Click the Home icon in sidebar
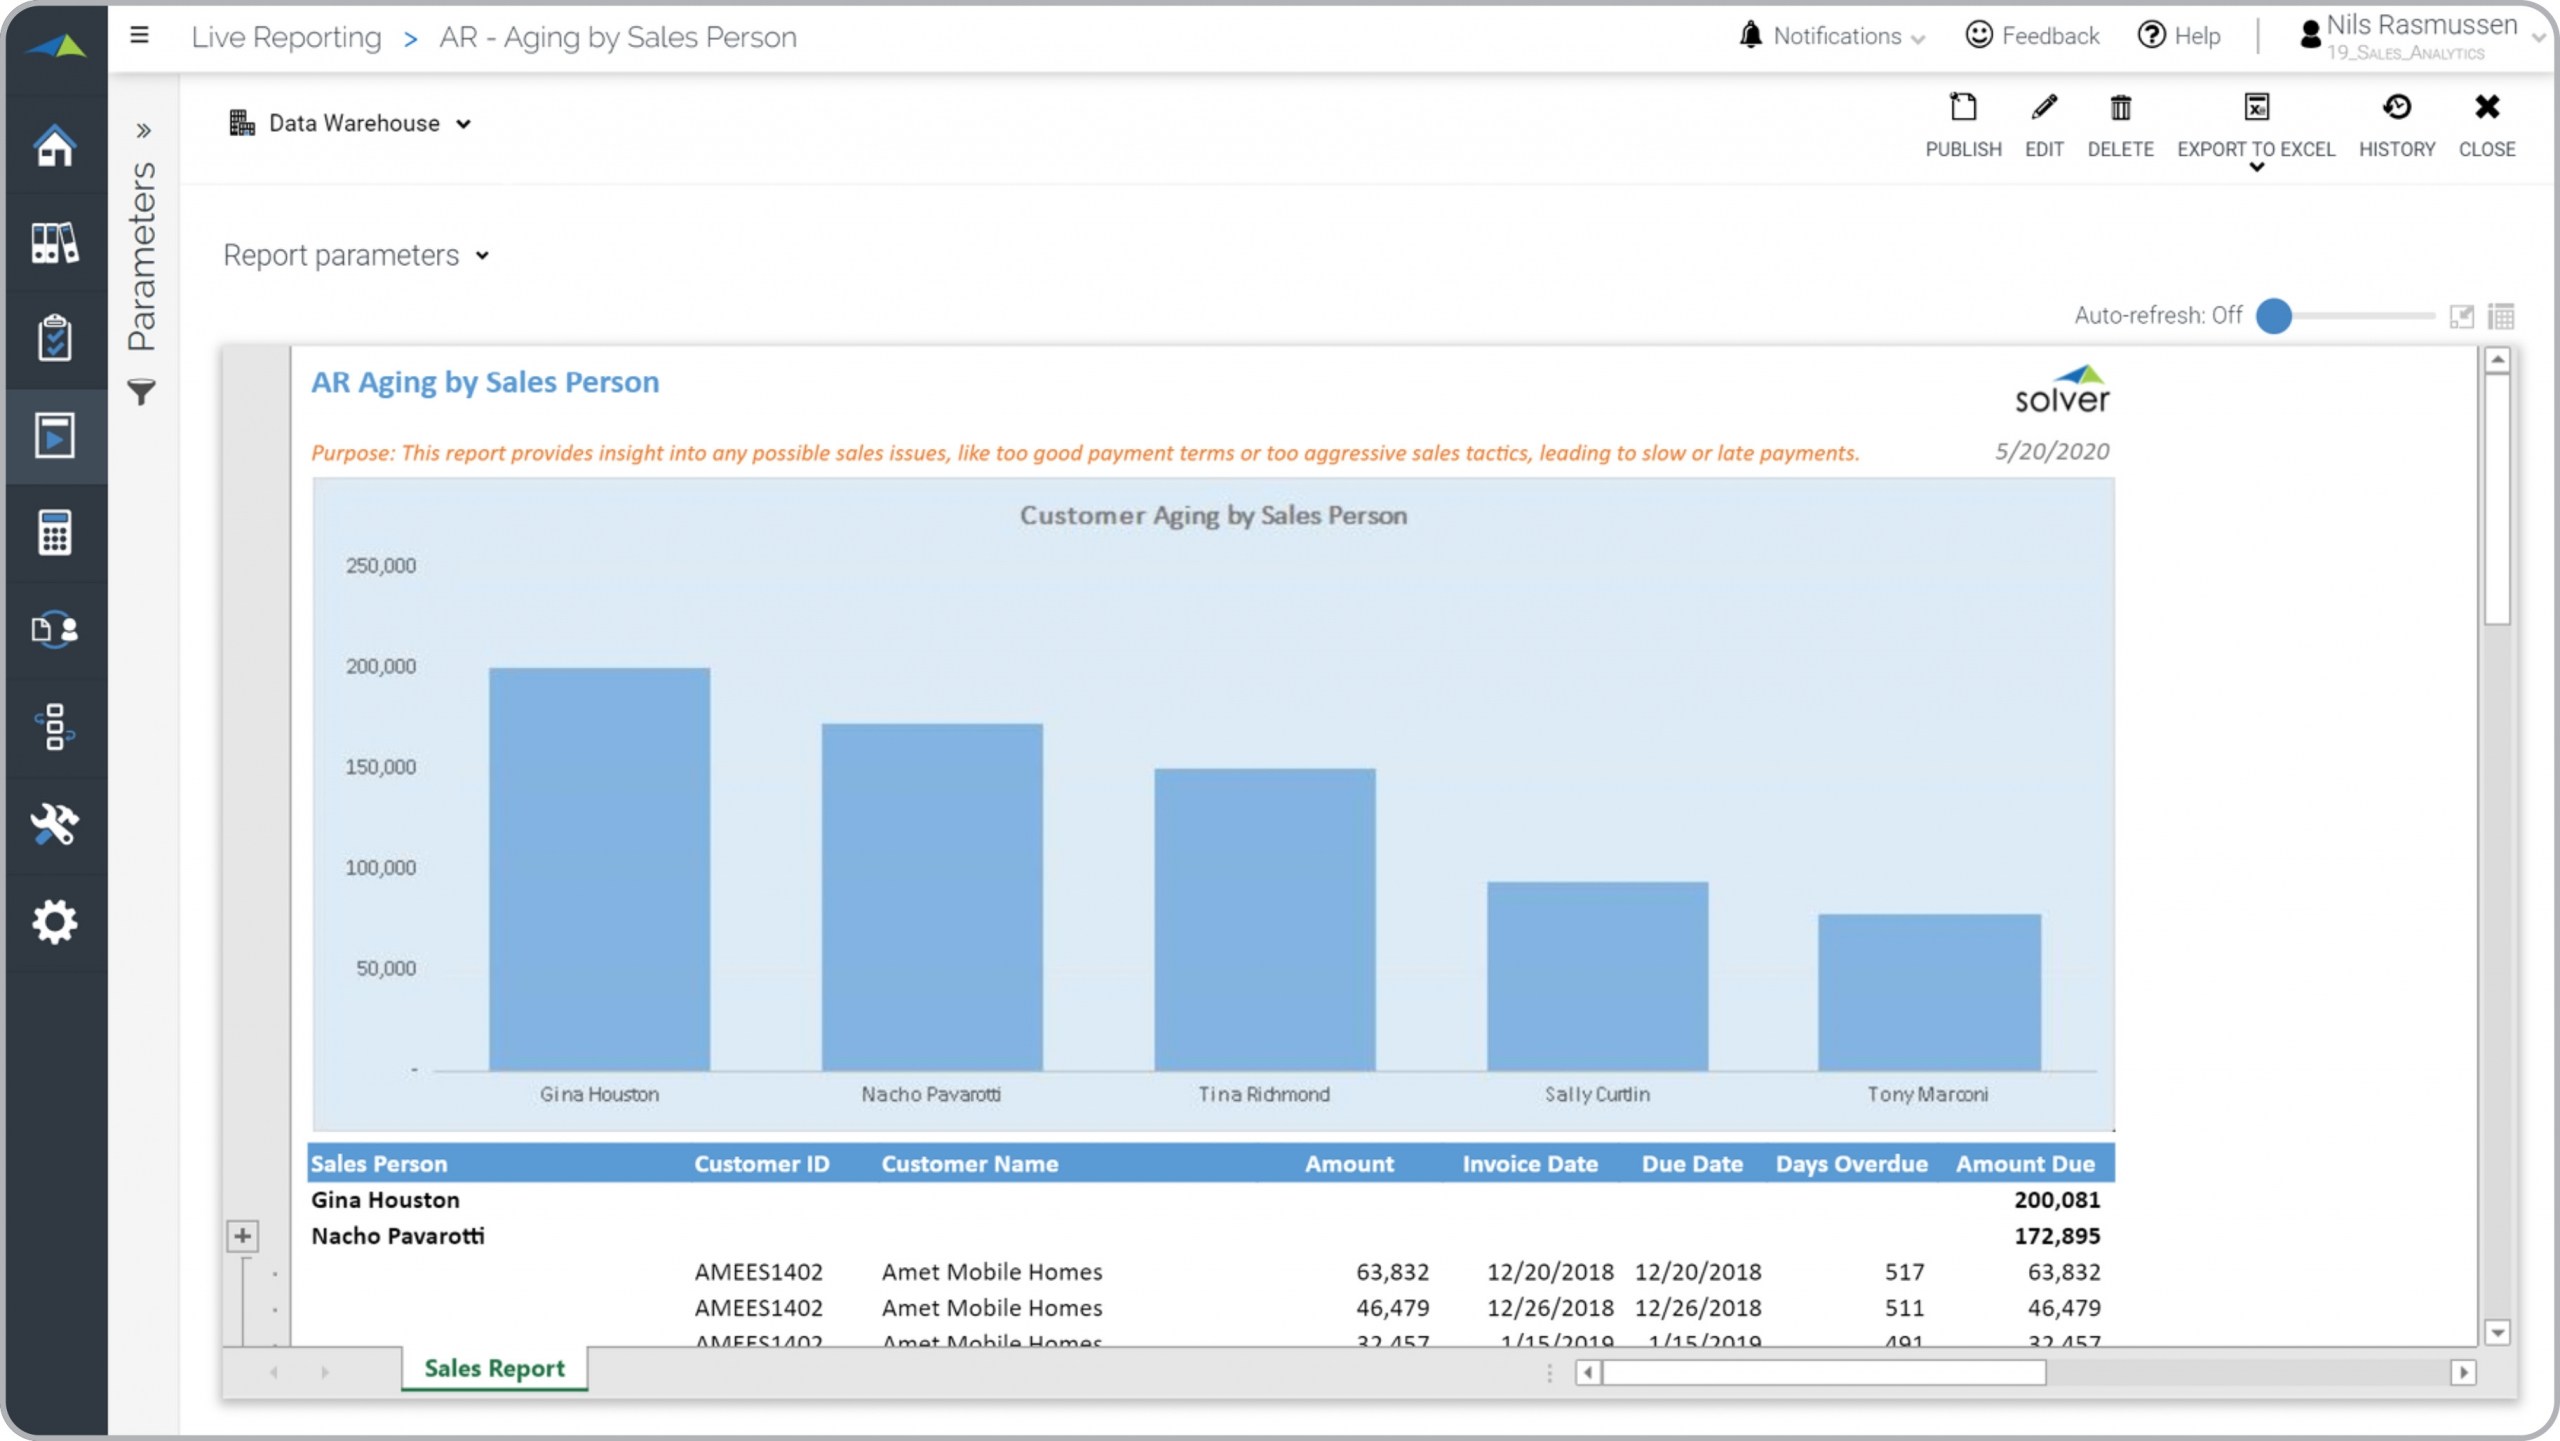The width and height of the screenshot is (2560, 1441). point(54,146)
